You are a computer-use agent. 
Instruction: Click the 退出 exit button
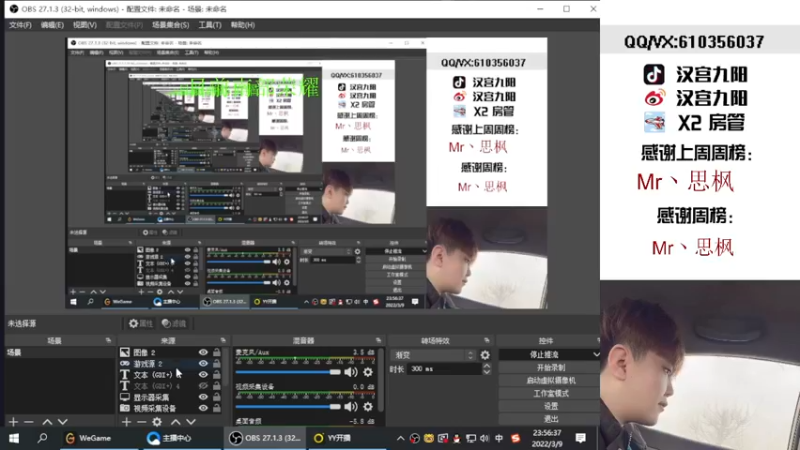(550, 419)
